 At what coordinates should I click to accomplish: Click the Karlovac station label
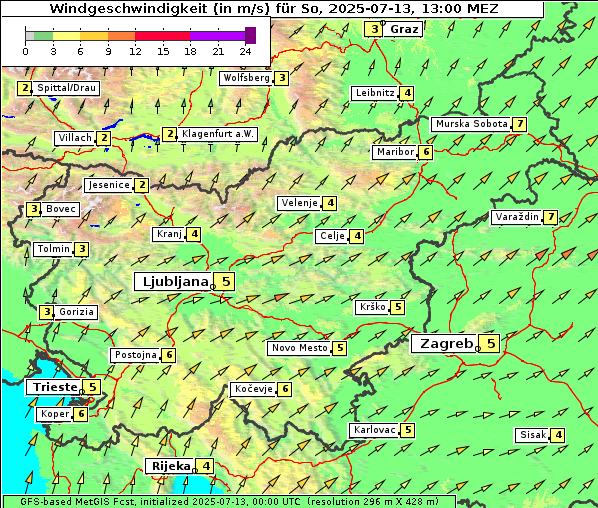click(374, 430)
